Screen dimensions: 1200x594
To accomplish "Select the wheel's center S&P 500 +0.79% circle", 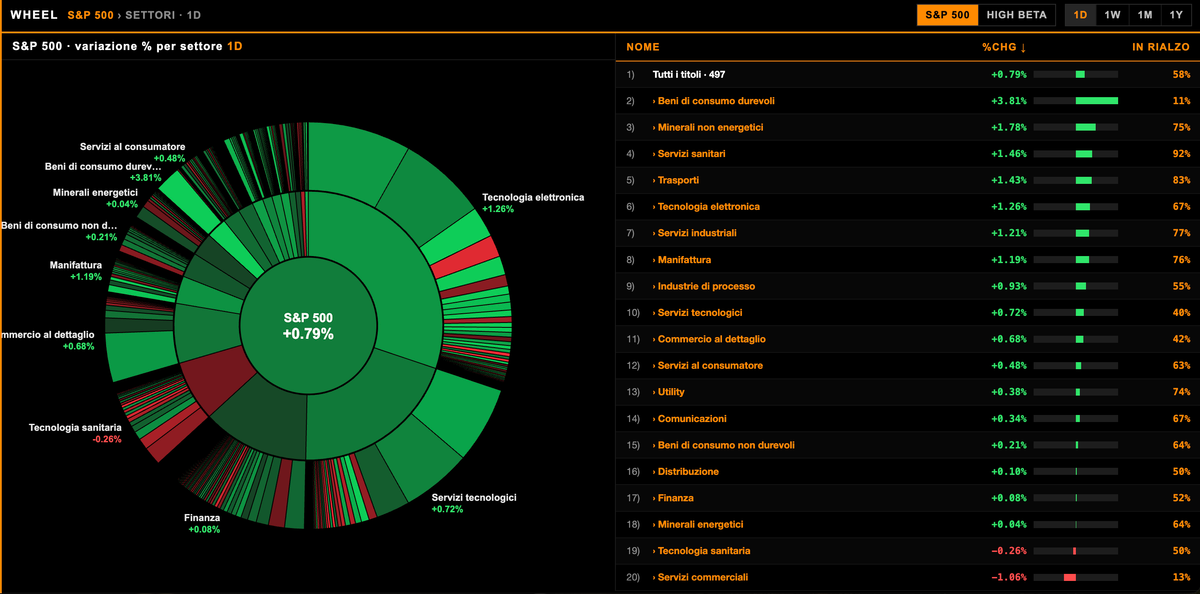I will (308, 326).
